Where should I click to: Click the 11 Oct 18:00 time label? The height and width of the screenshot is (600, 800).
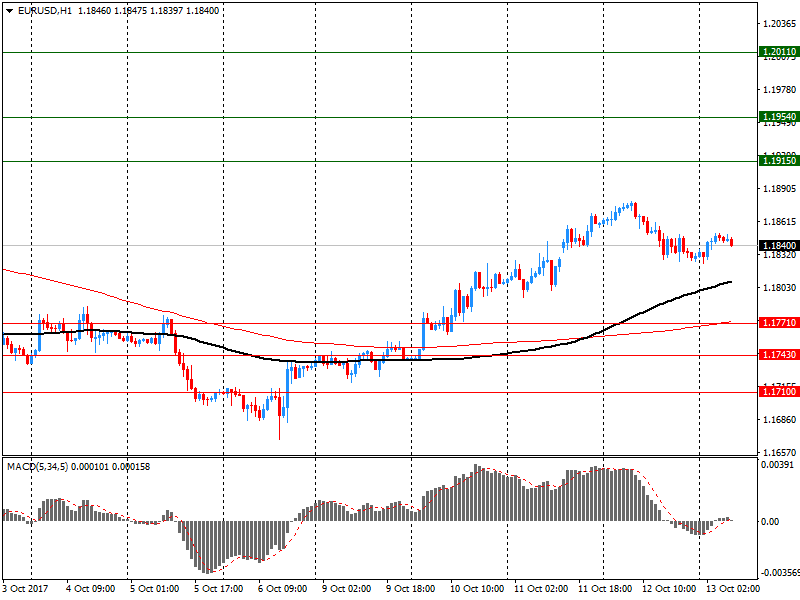pos(605,589)
